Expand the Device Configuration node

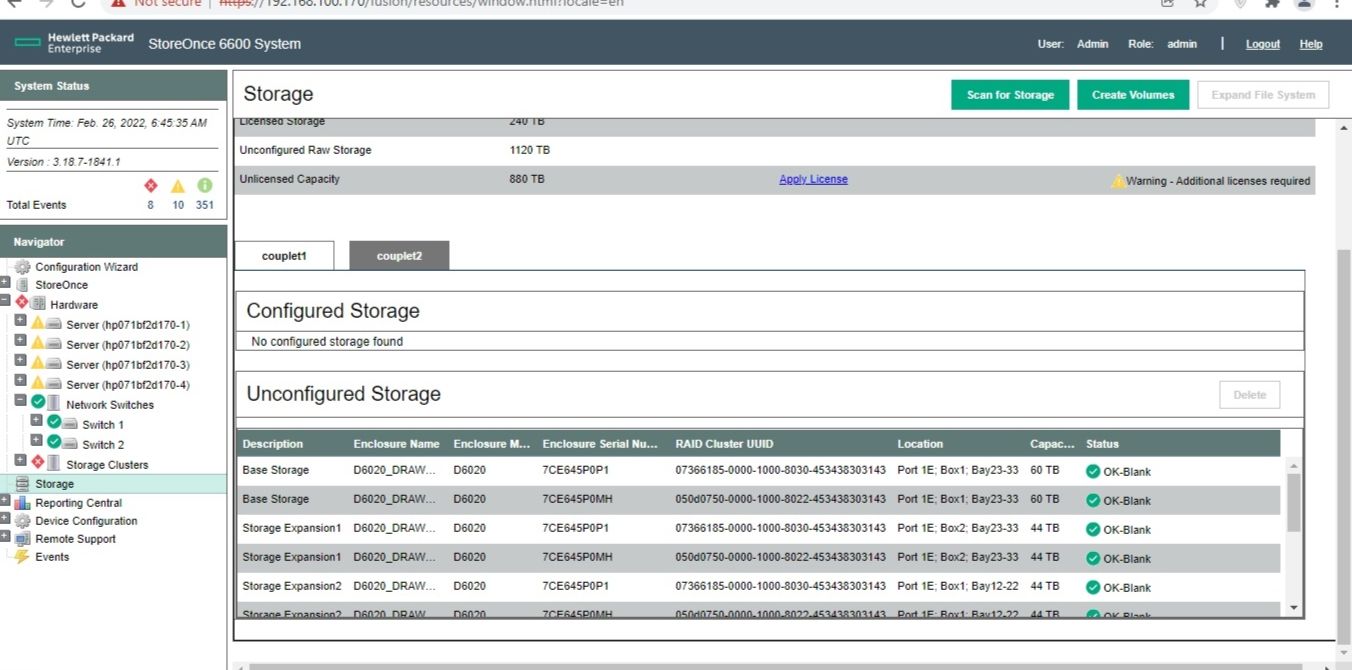click(5, 519)
